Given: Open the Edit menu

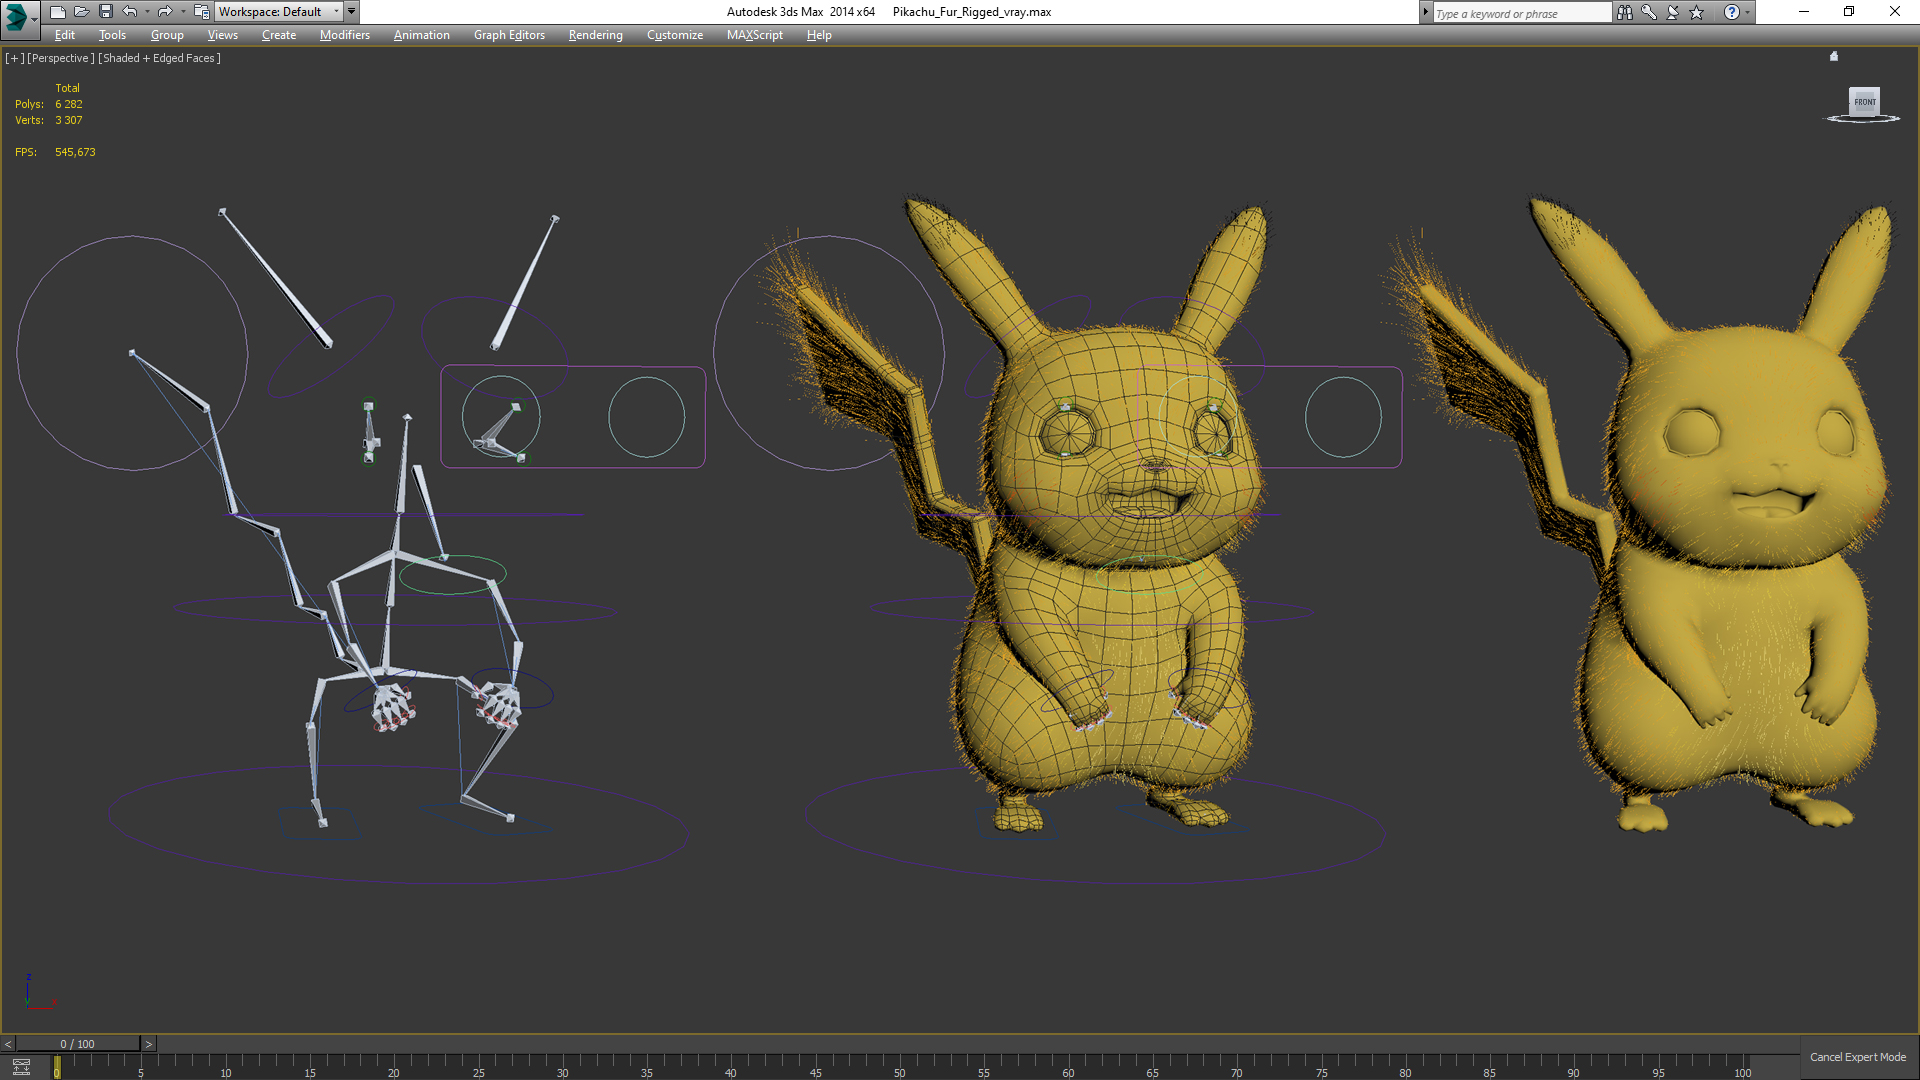Looking at the screenshot, I should pos(65,35).
